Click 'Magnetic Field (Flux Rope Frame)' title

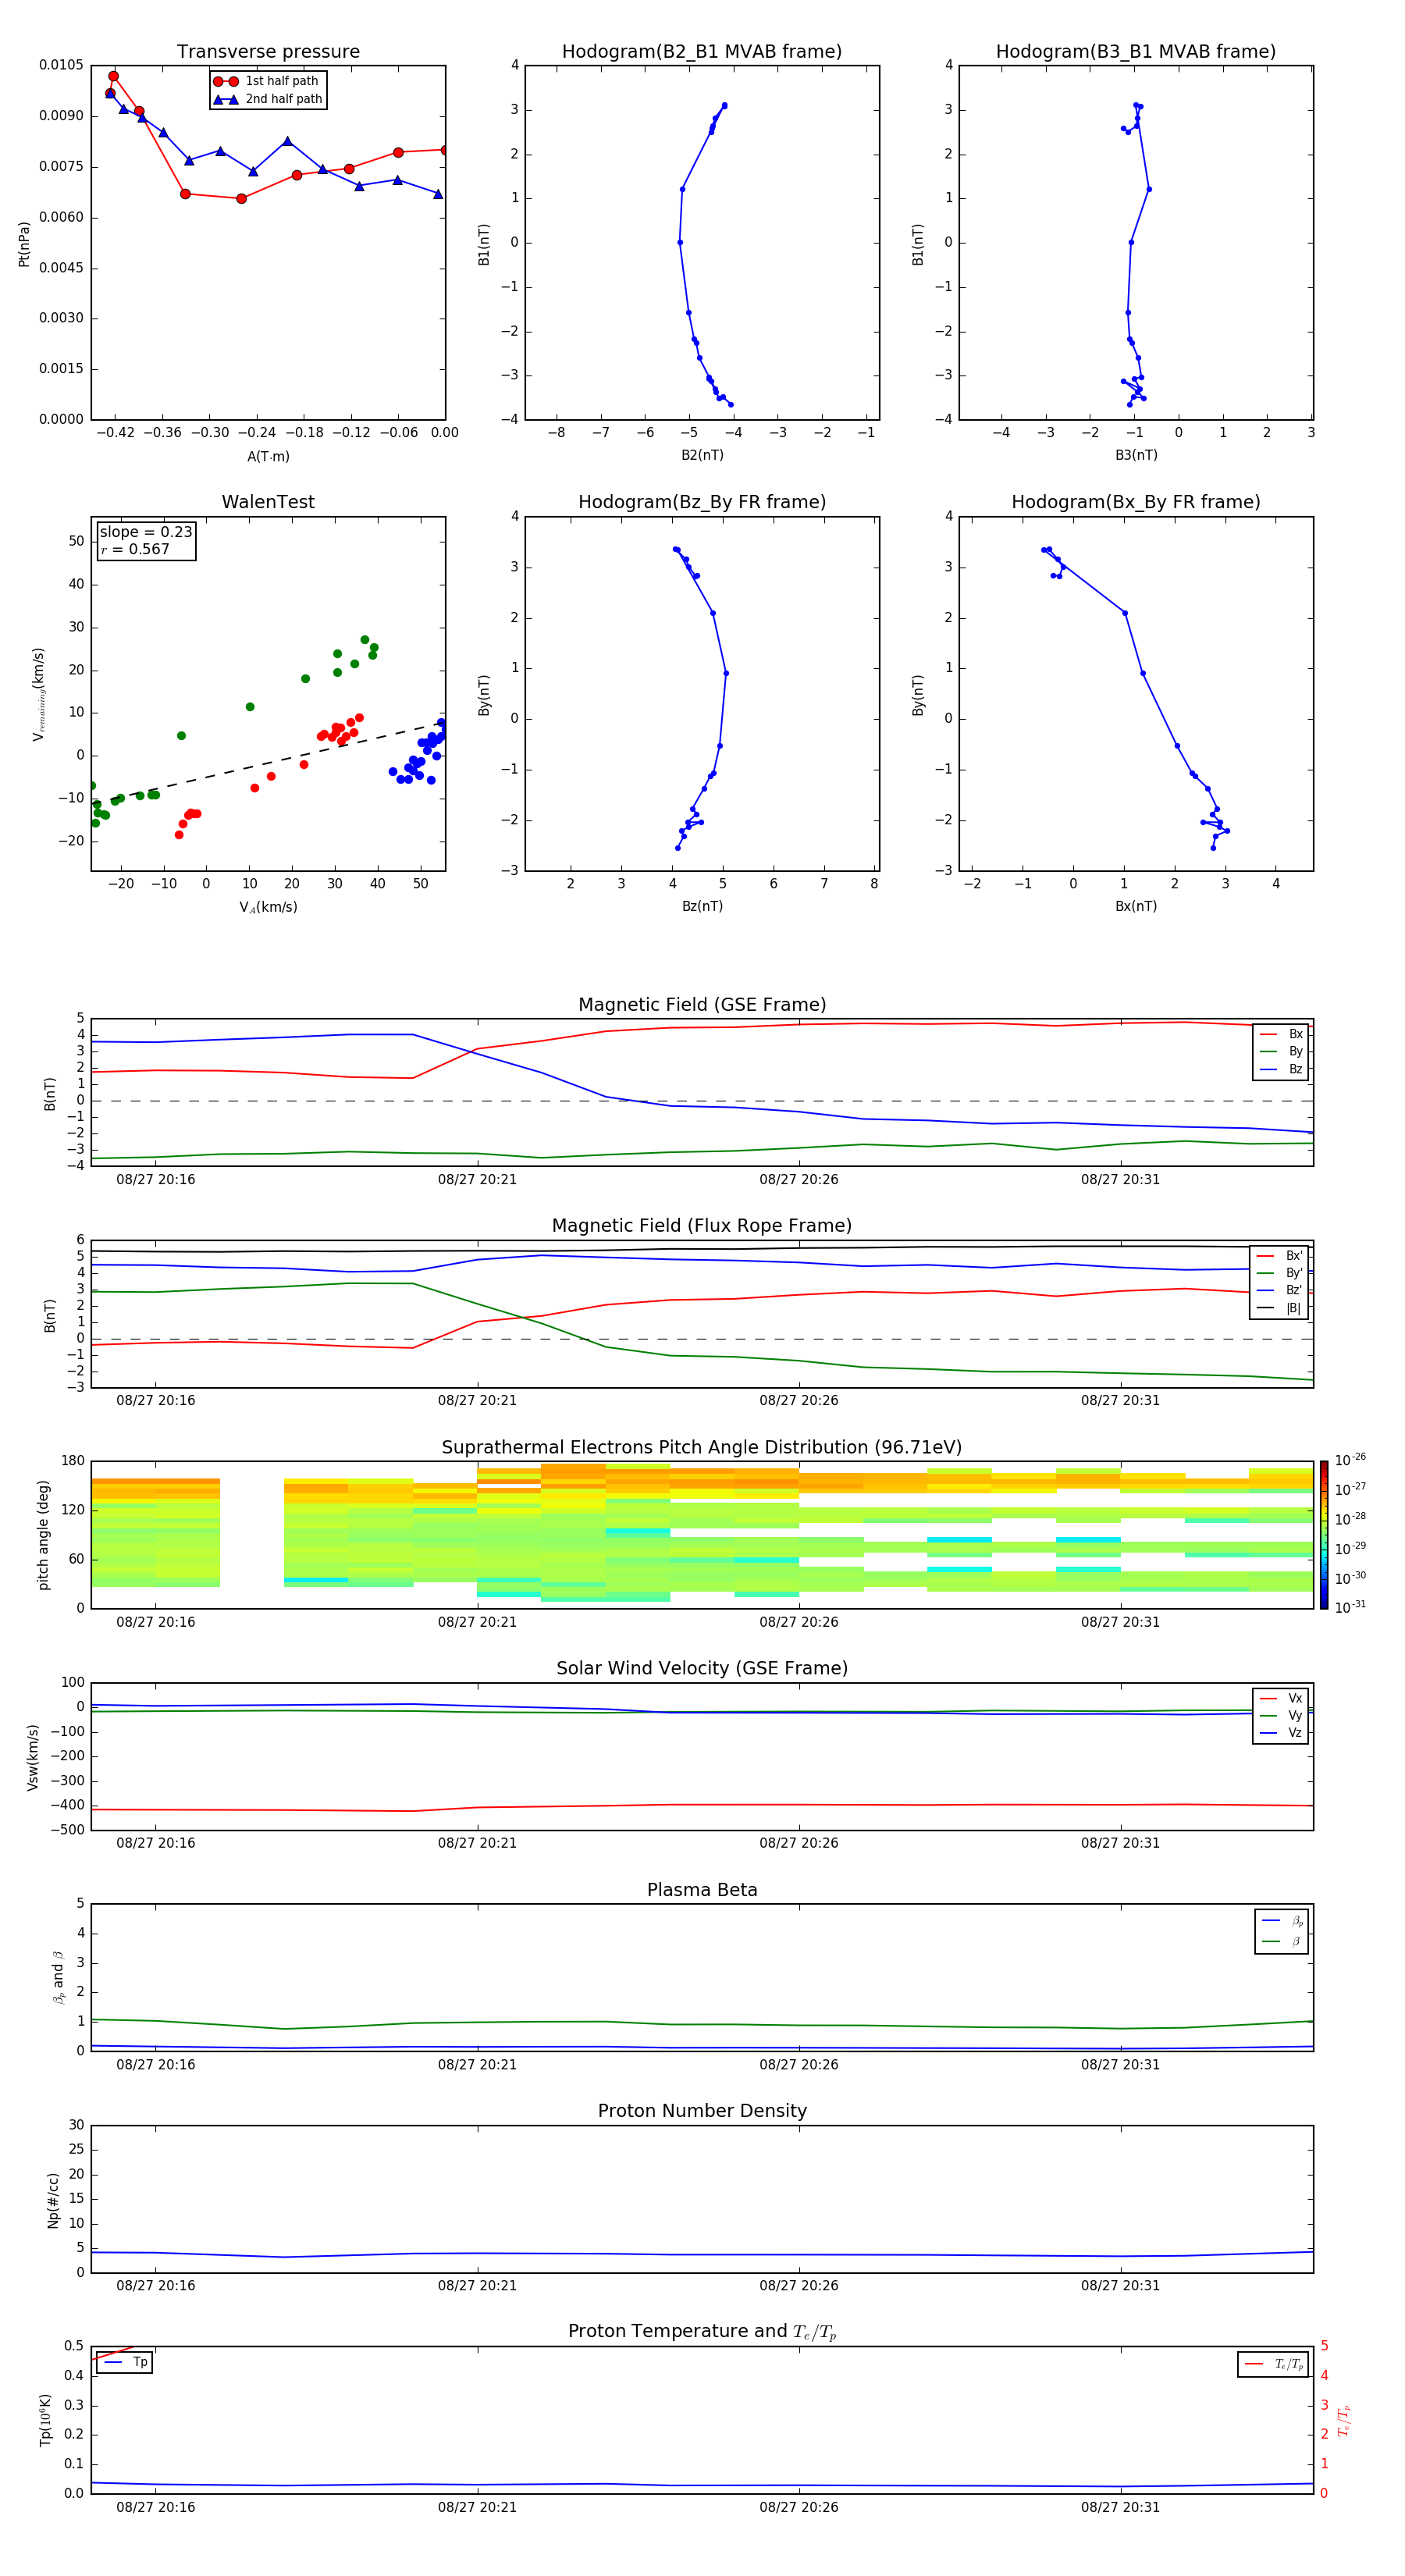702,1226
